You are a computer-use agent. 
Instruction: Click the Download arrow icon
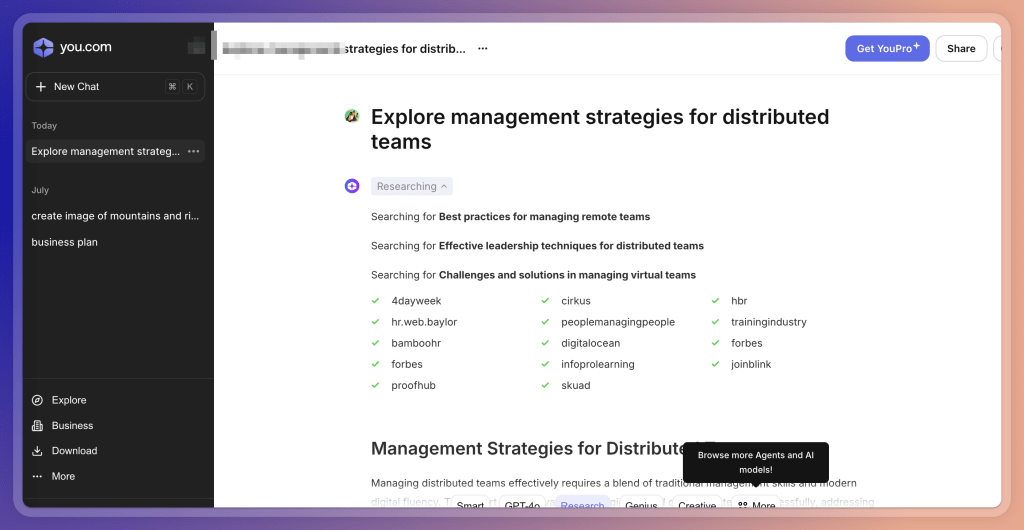38,451
